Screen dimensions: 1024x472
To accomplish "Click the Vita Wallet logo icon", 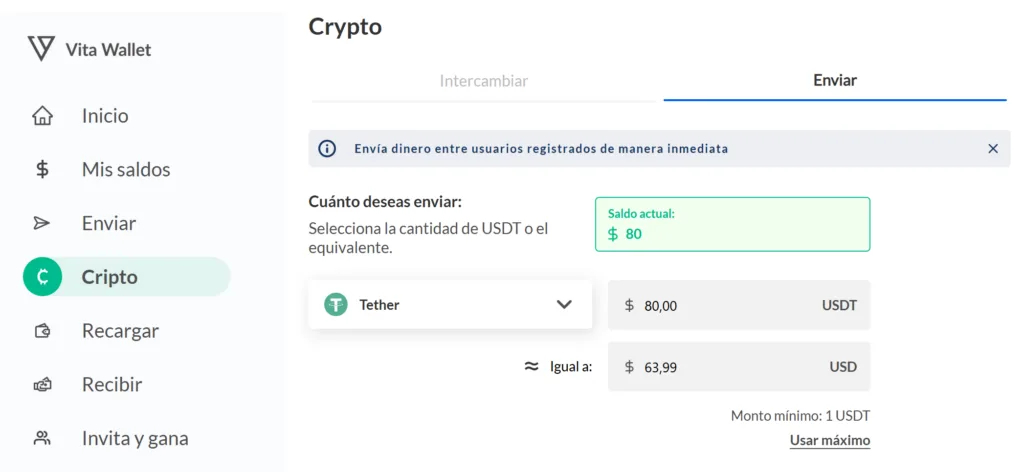I will point(41,48).
